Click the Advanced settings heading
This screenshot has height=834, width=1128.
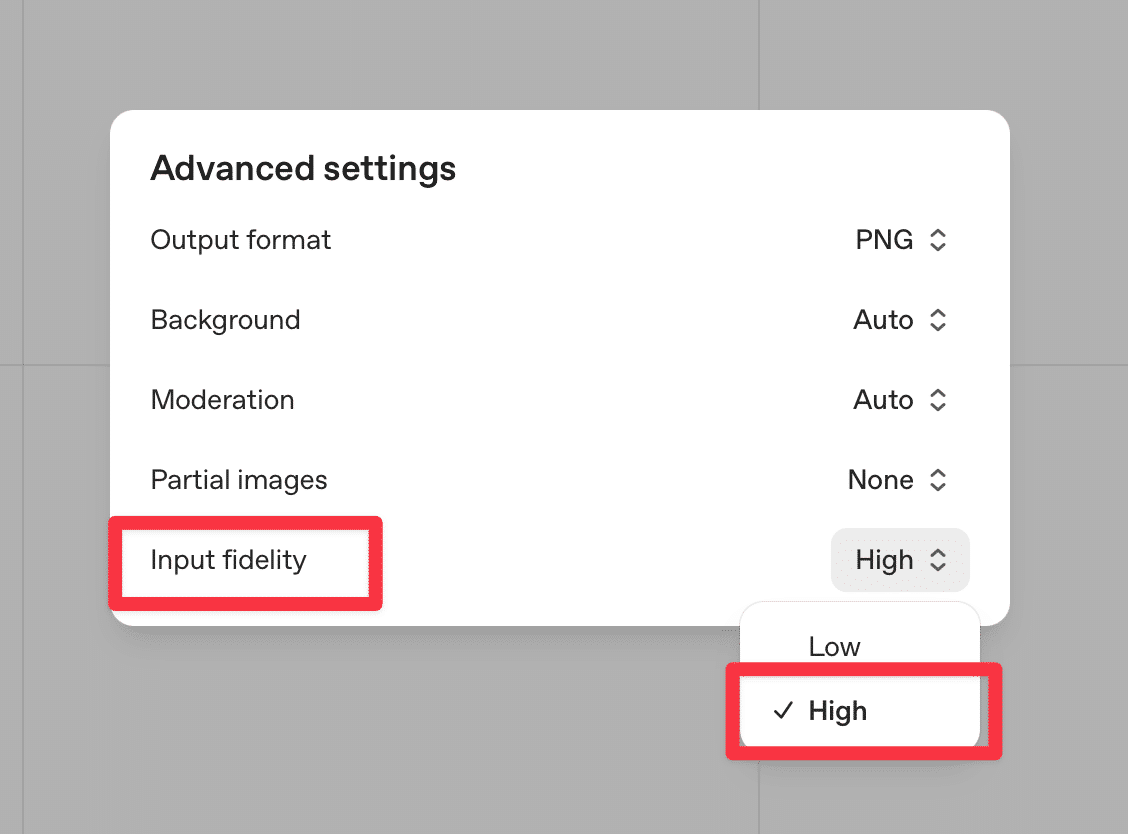303,168
